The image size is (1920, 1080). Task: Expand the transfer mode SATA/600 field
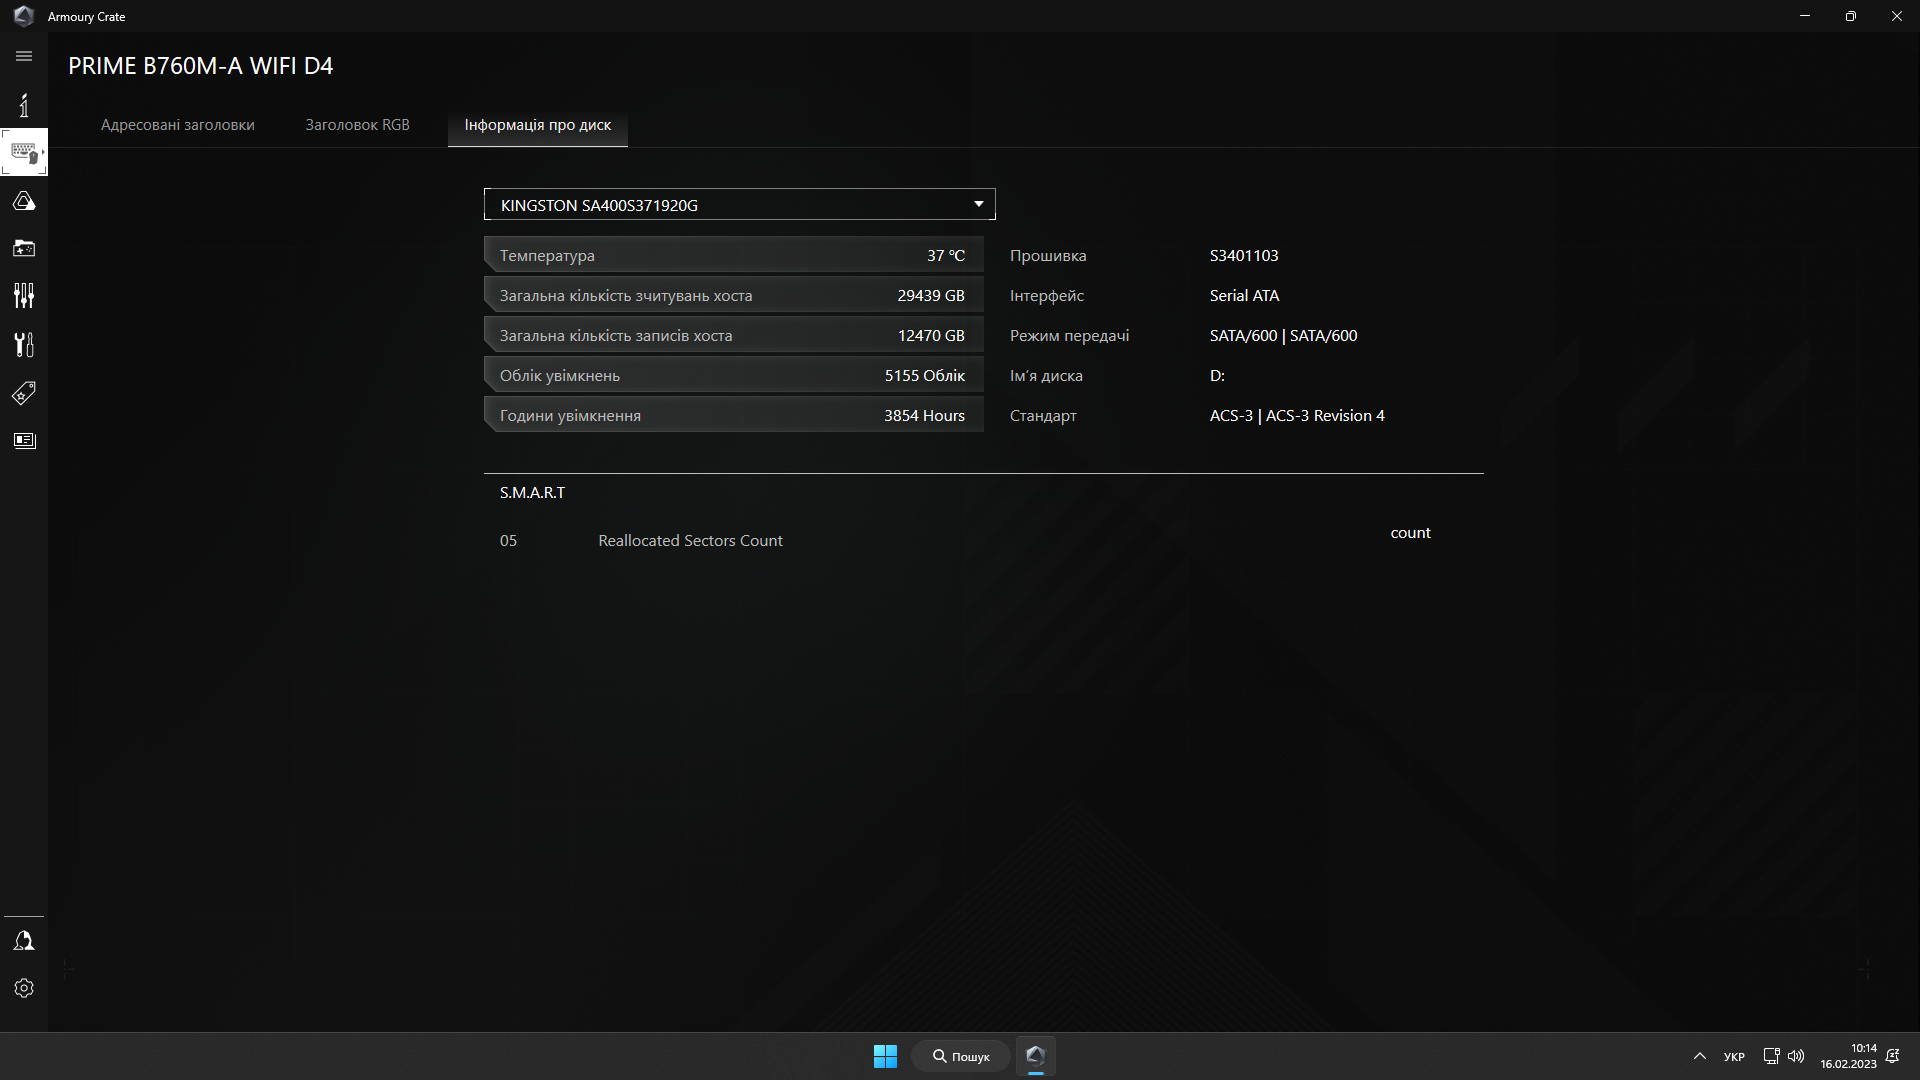click(x=1283, y=335)
